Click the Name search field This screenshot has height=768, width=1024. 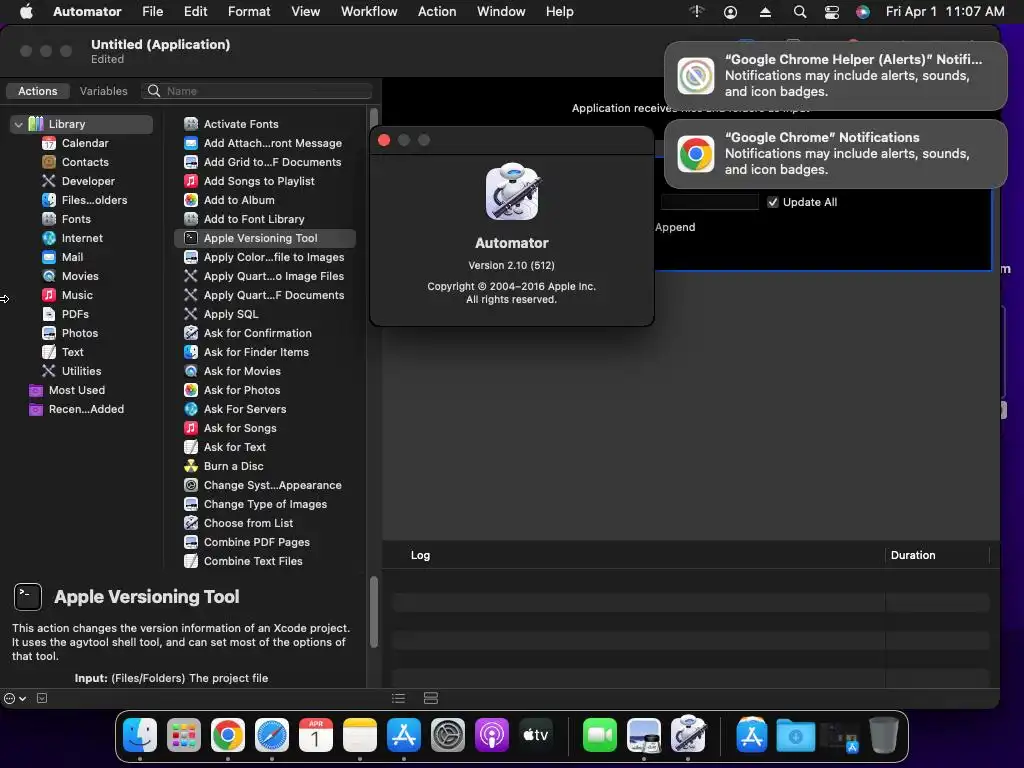pyautogui.click(x=257, y=91)
